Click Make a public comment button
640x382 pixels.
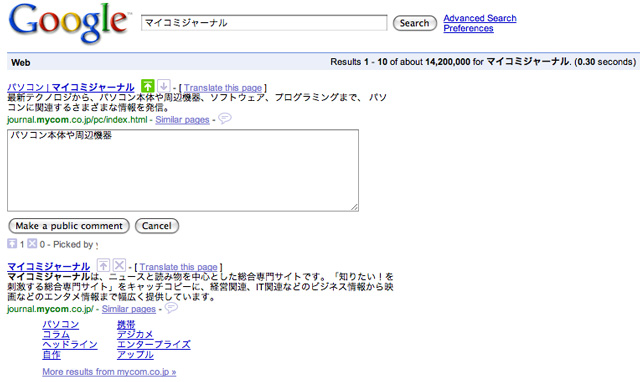(x=69, y=226)
